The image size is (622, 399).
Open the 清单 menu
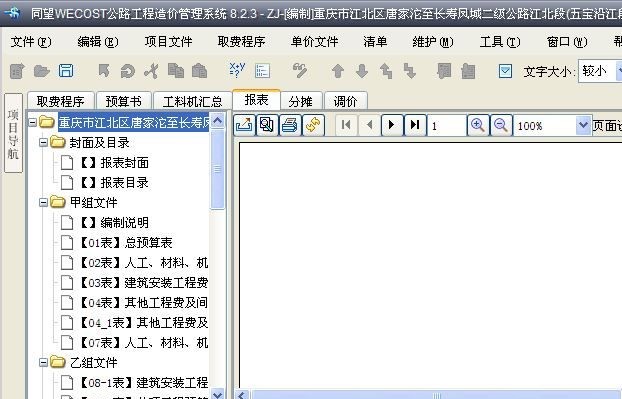point(375,42)
